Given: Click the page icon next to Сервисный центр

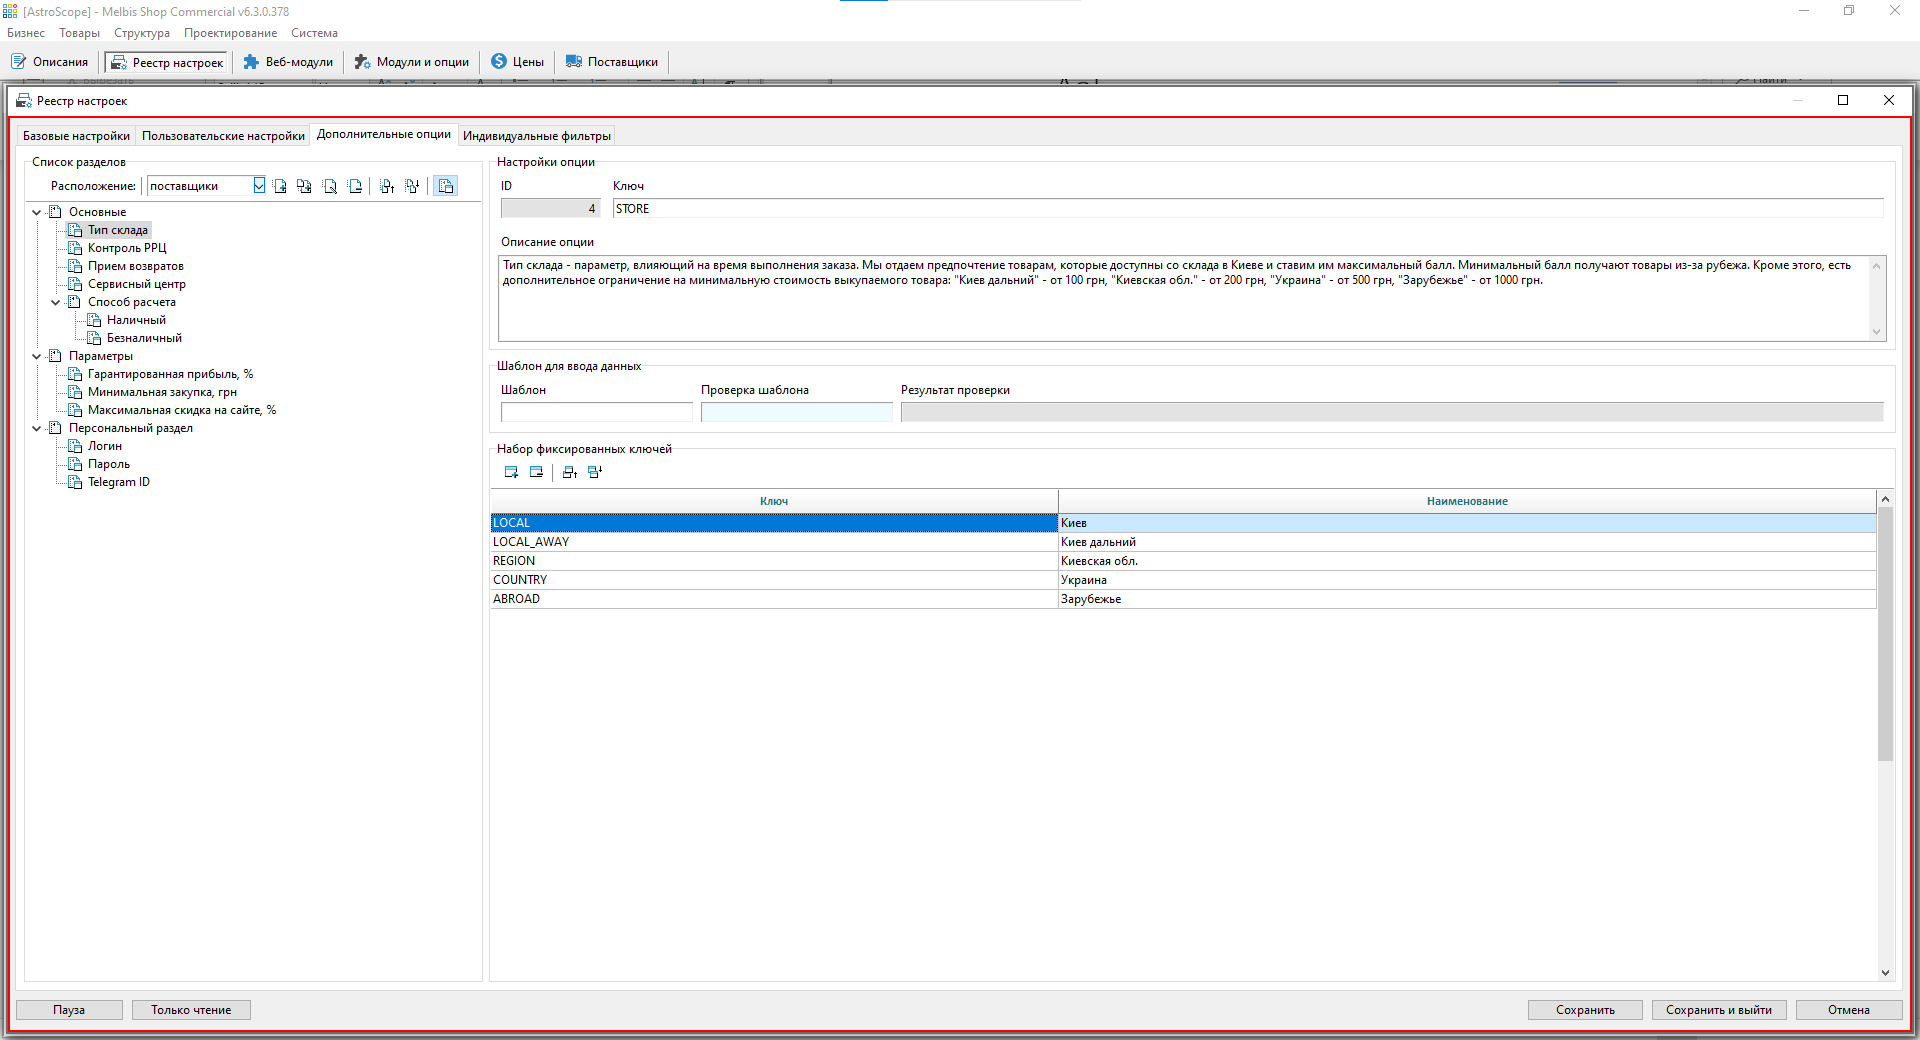Looking at the screenshot, I should [x=75, y=284].
